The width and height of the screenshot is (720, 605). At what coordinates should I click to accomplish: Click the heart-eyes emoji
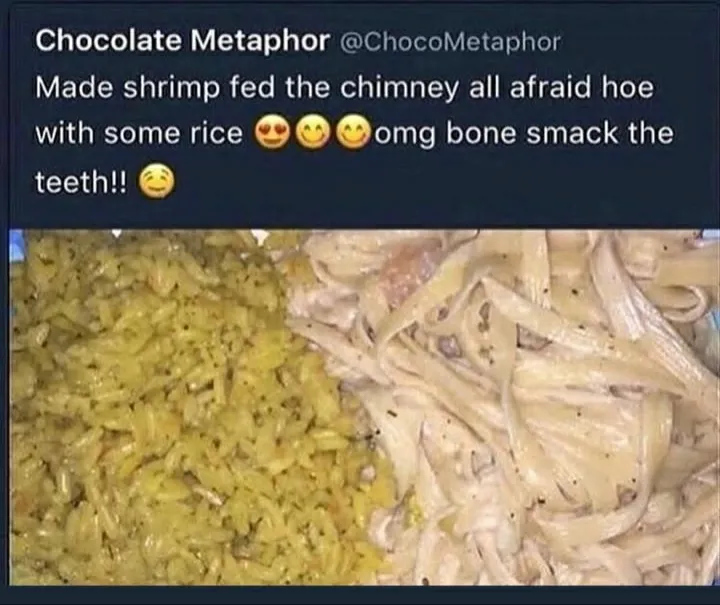pos(273,133)
